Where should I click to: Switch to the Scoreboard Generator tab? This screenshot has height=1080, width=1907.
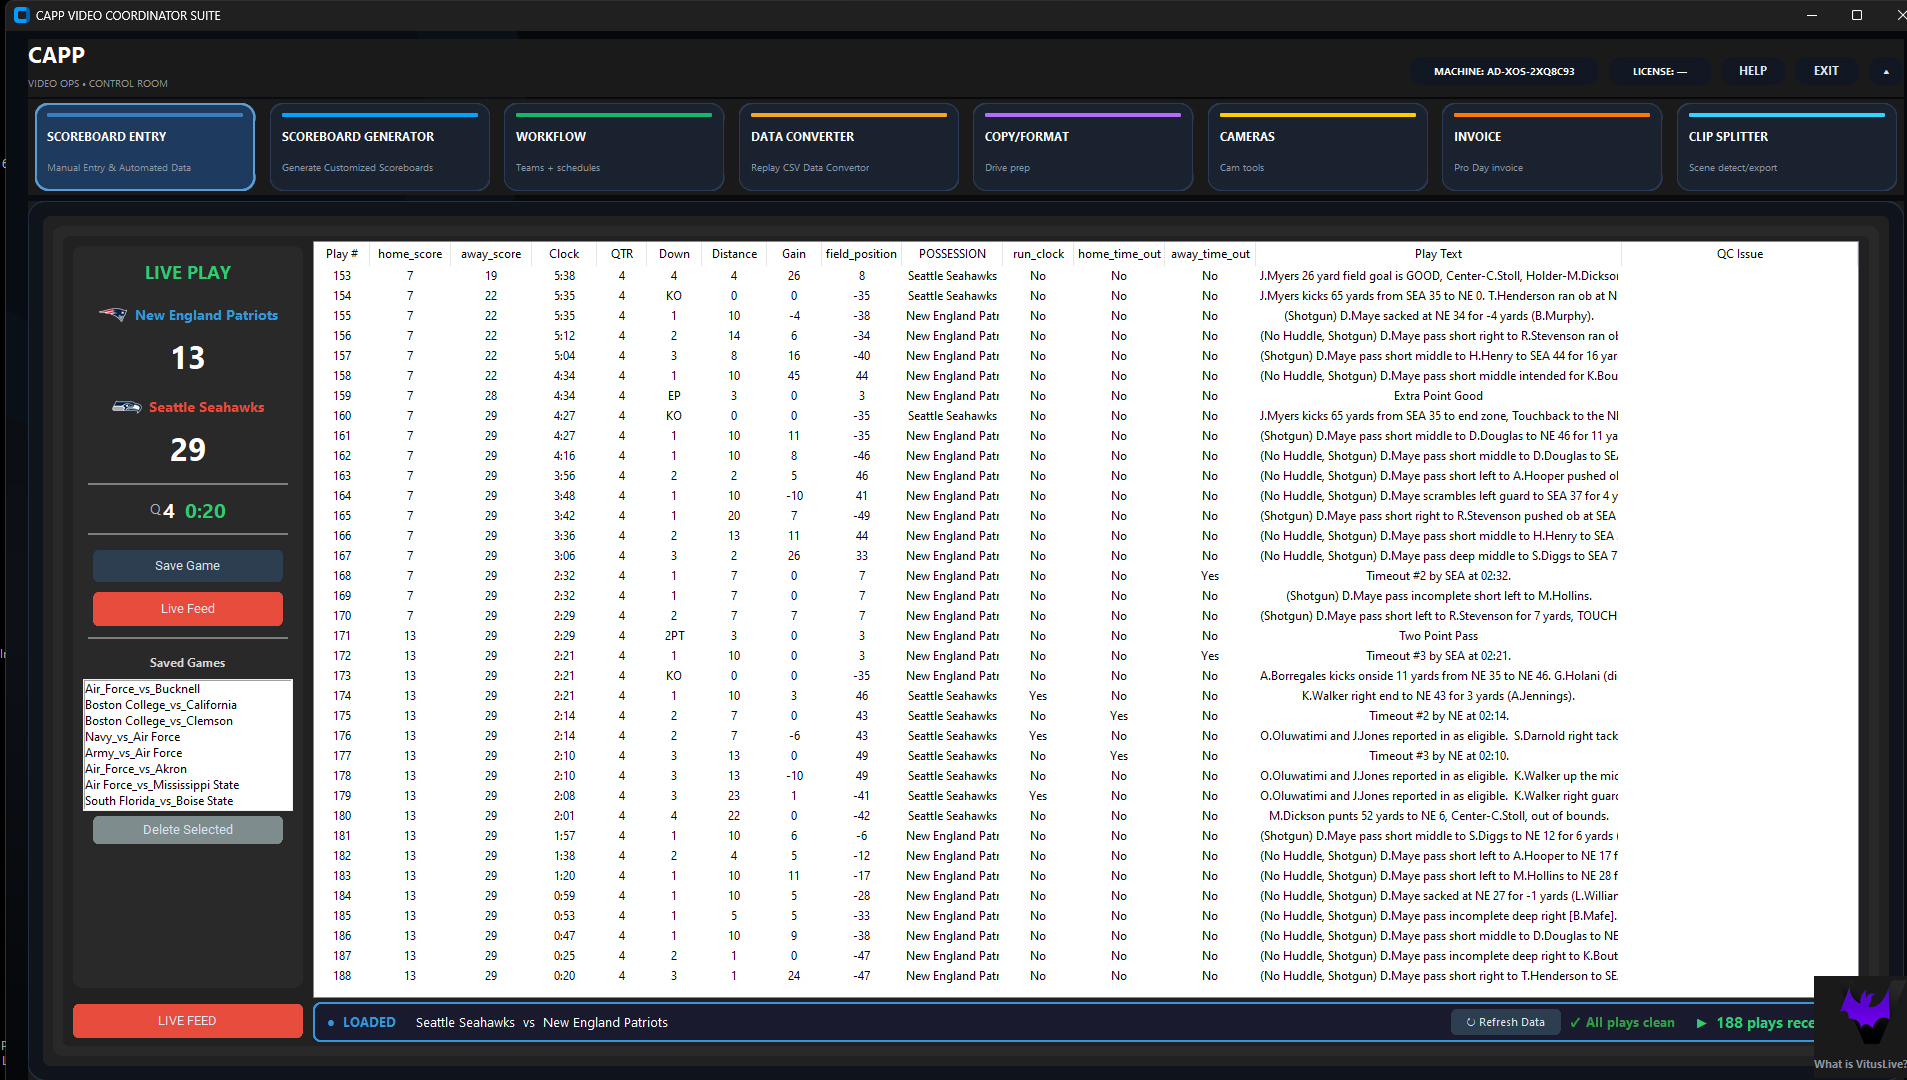[x=379, y=147]
